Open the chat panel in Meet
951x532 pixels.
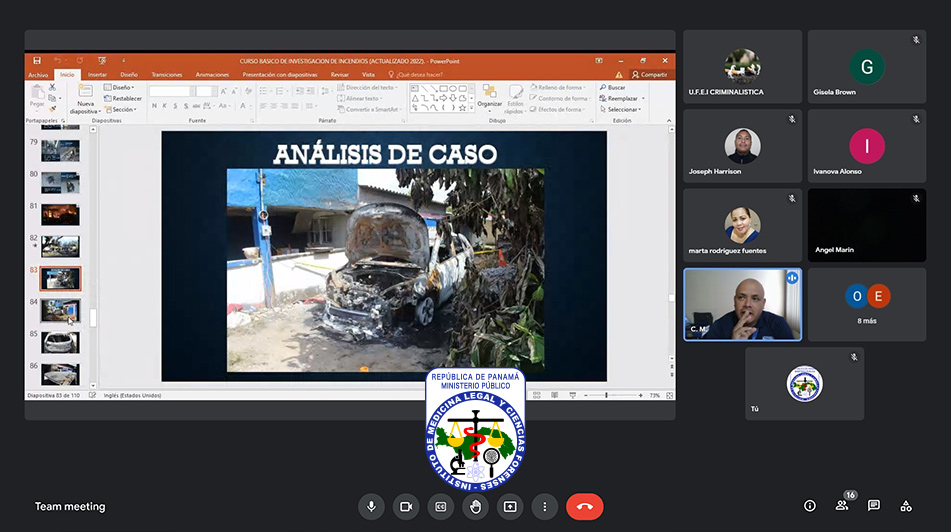(873, 505)
